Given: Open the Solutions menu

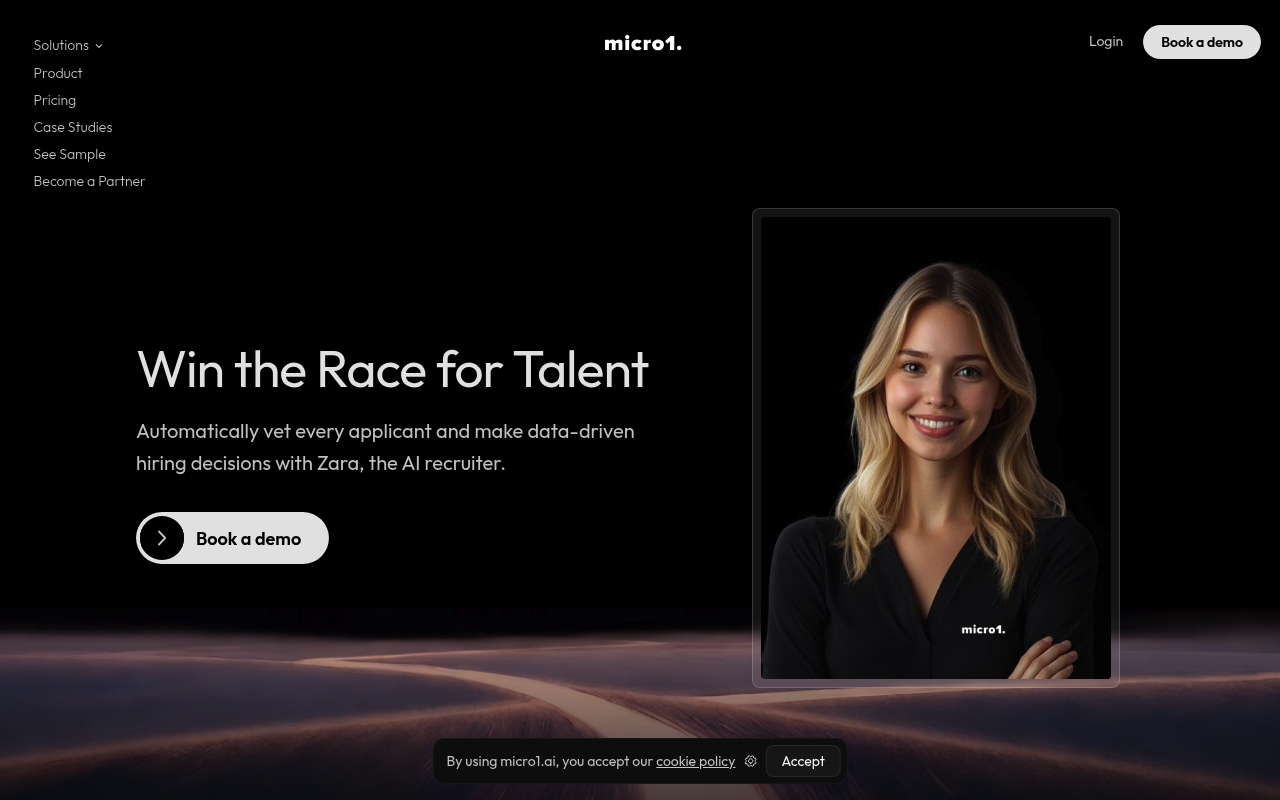Looking at the screenshot, I should click(68, 45).
